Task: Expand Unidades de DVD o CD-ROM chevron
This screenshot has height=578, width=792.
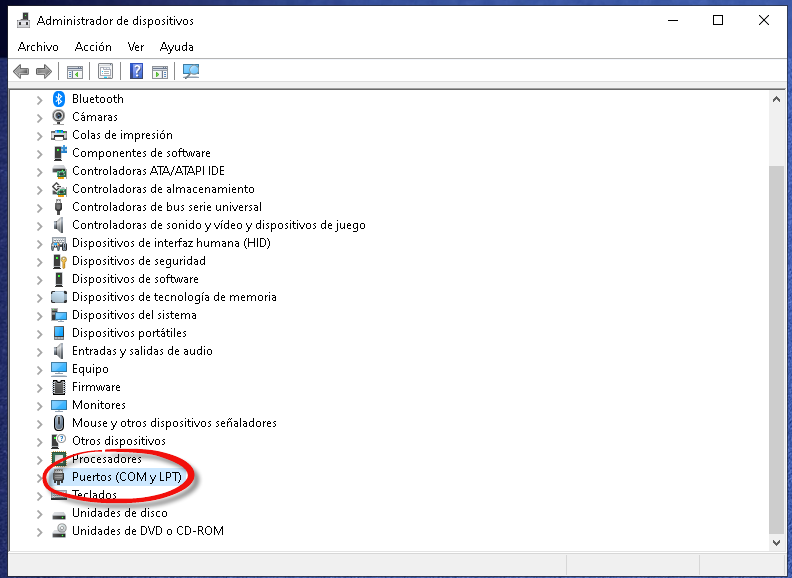Action: 39,532
